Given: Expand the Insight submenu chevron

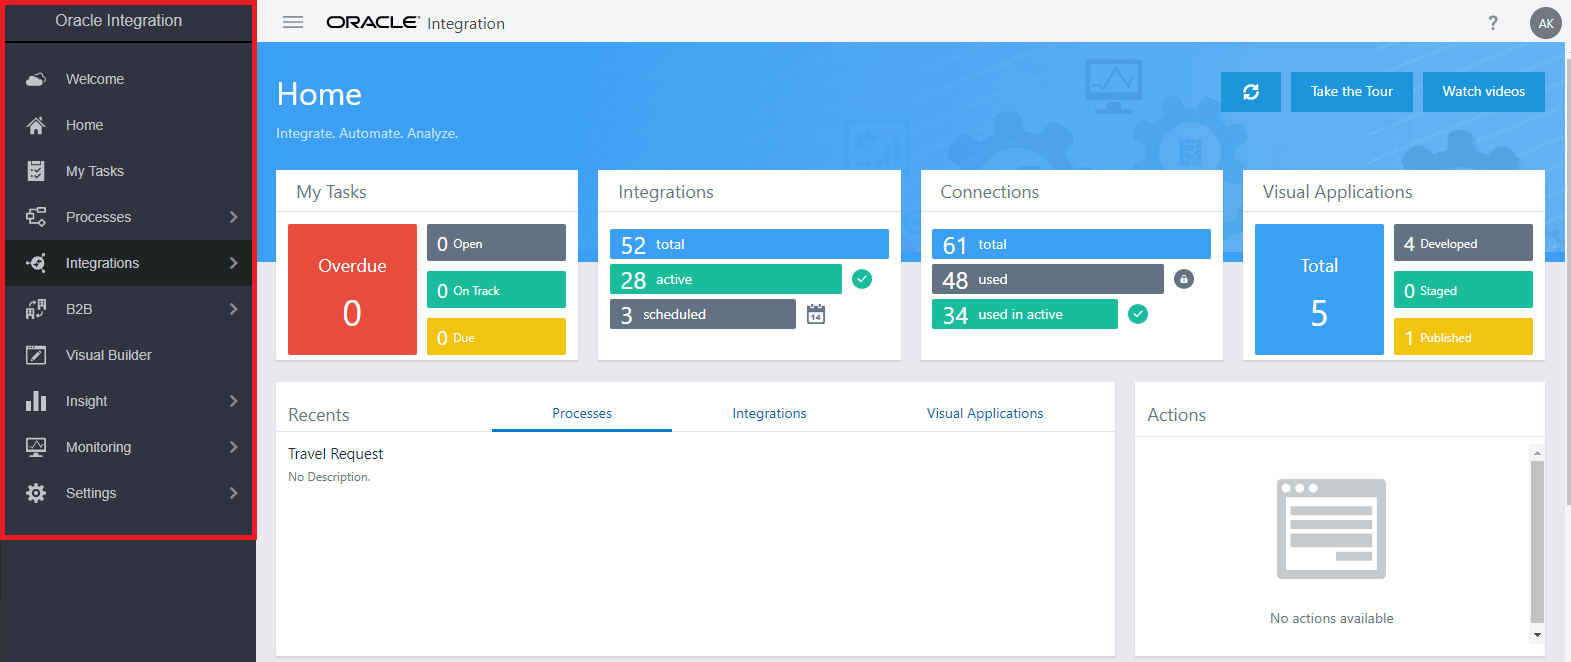Looking at the screenshot, I should pyautogui.click(x=233, y=401).
